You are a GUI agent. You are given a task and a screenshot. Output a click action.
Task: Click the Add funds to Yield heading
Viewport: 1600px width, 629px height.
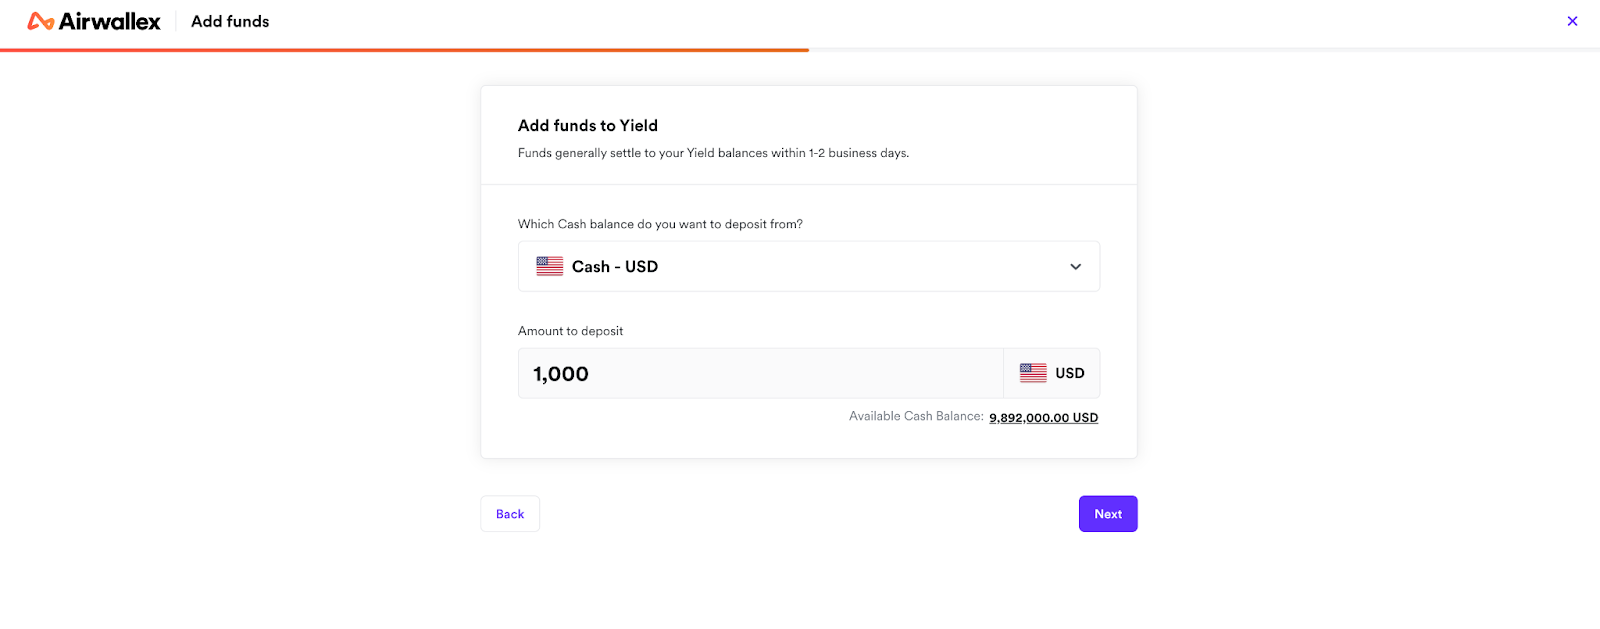click(x=588, y=125)
